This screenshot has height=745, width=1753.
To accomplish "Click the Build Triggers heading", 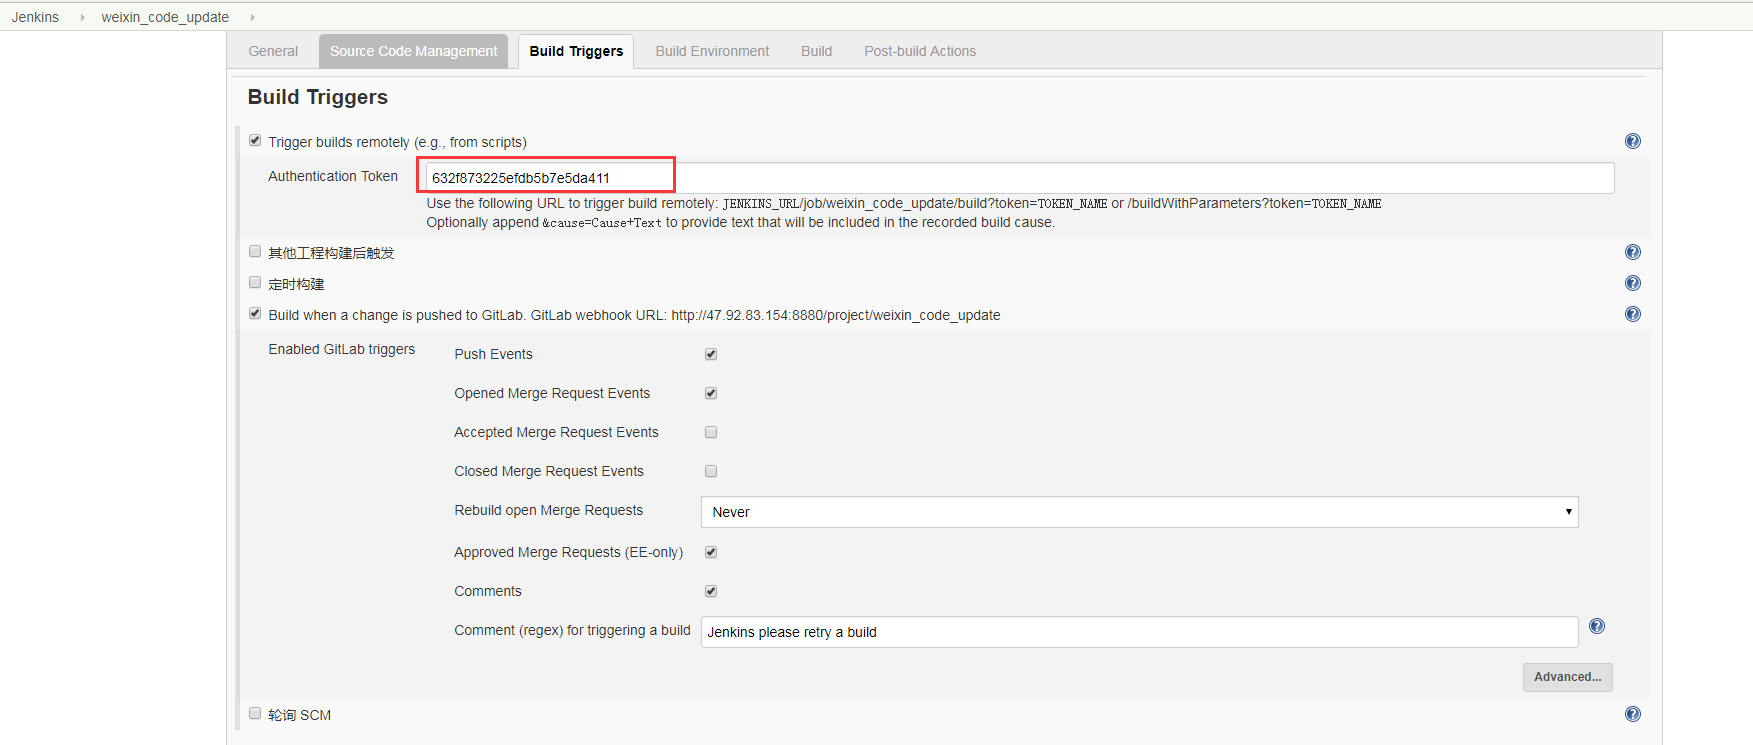I will coord(318,97).
